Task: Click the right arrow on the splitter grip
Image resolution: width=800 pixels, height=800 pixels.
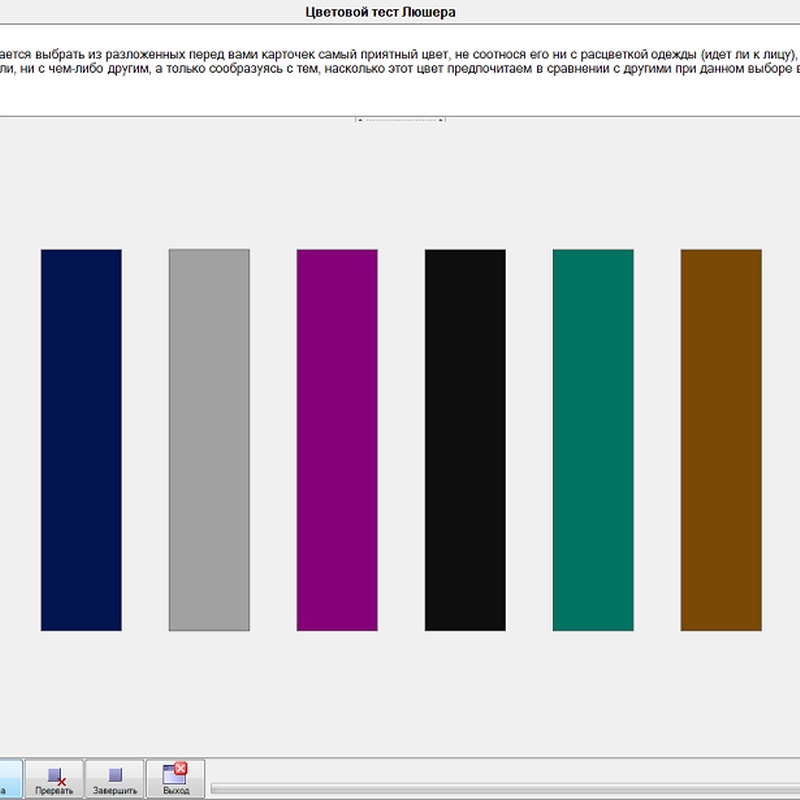Action: 442,119
